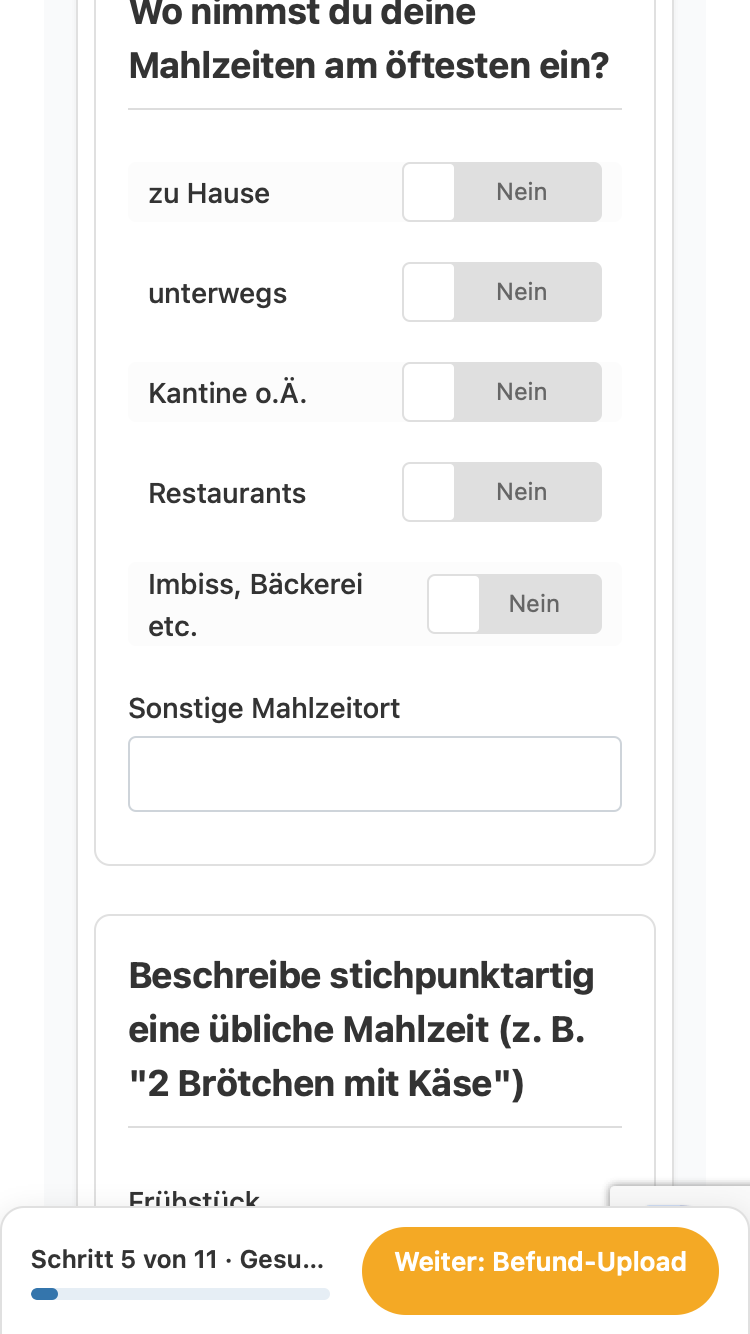Screen dimensions: 750x1334
Task: Toggle the 'zu Hause' switch
Action: pyautogui.click(x=502, y=192)
